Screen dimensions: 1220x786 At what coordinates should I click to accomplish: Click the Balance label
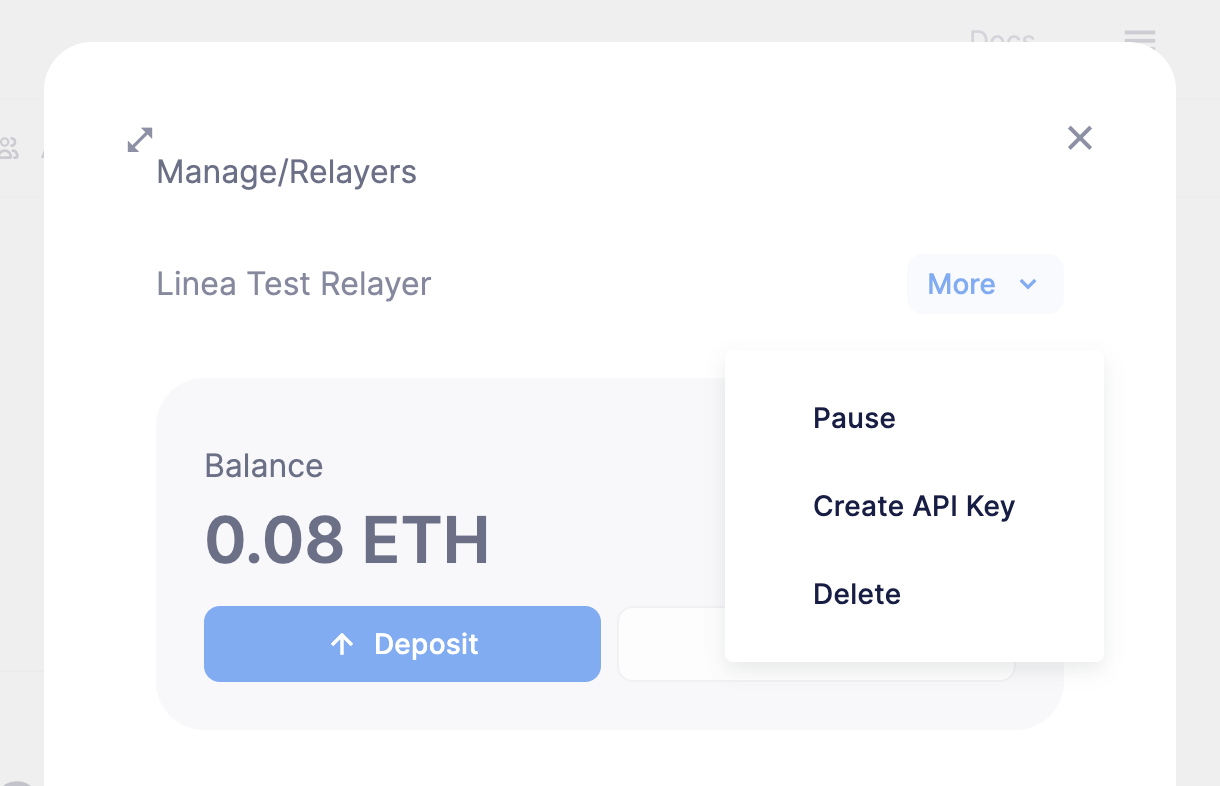(x=263, y=466)
